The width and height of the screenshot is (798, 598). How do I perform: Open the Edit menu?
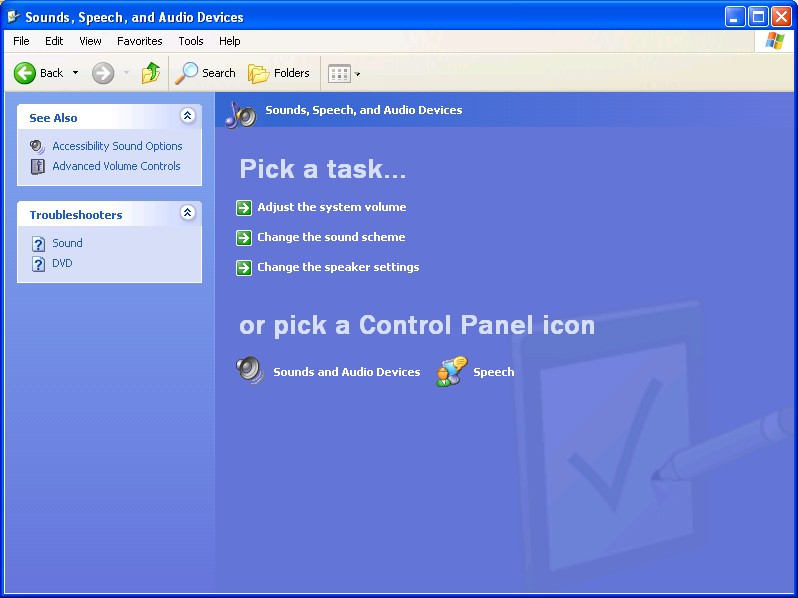54,41
